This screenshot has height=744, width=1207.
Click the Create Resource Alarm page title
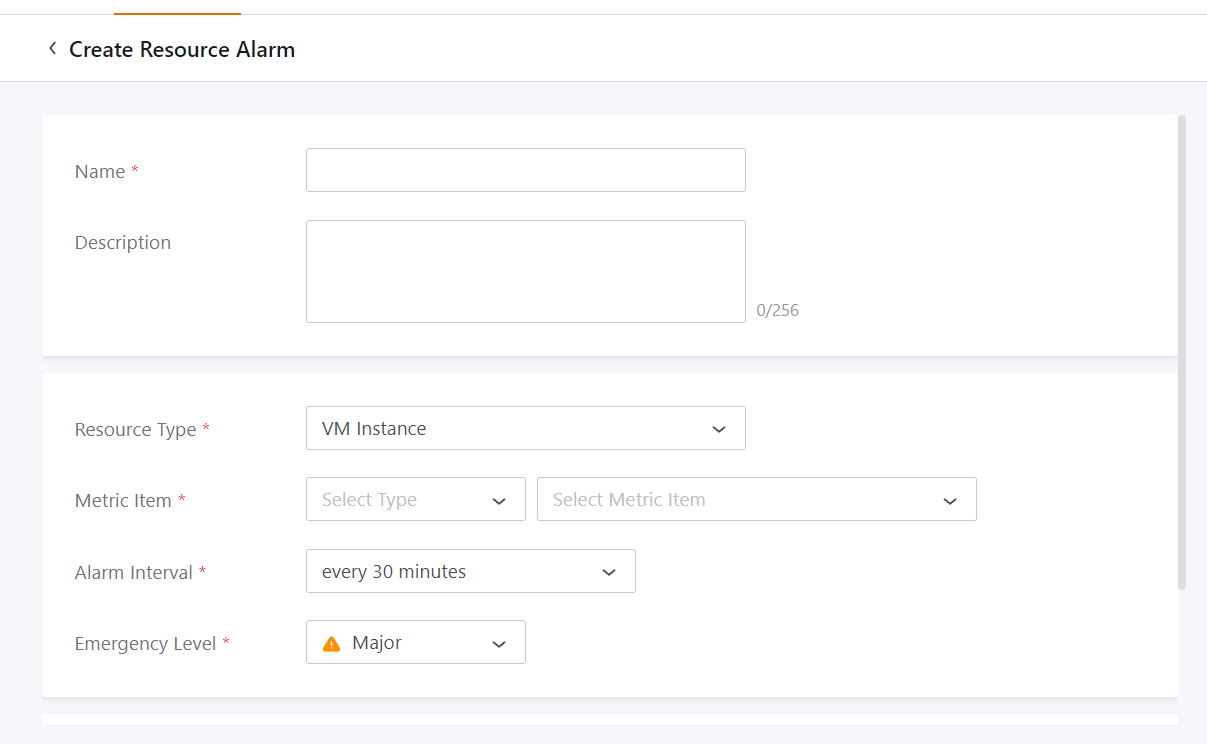(x=182, y=49)
